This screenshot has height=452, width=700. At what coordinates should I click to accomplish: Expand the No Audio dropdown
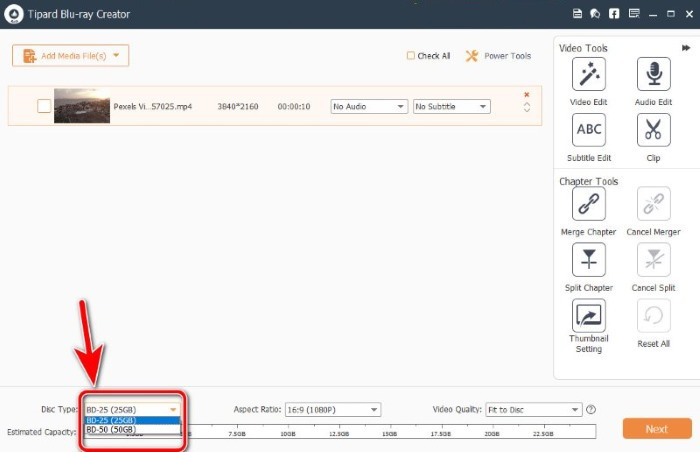click(x=369, y=106)
